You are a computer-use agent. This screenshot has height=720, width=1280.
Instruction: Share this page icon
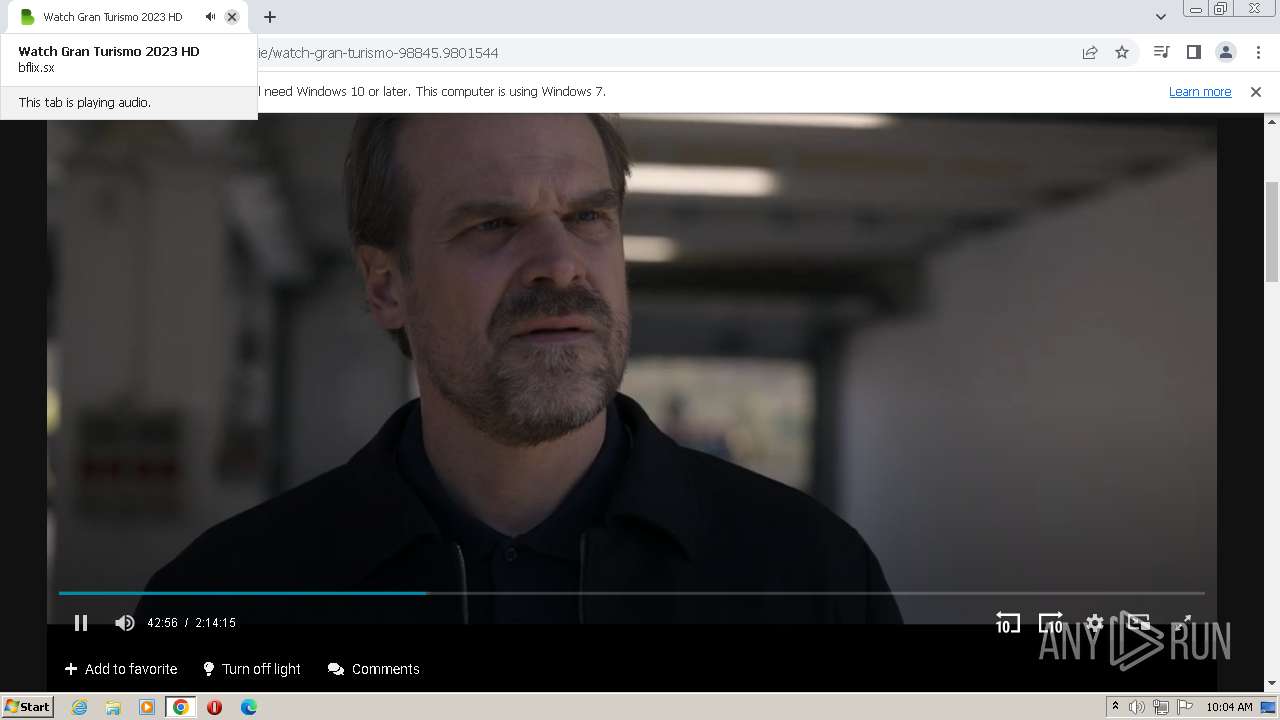pyautogui.click(x=1090, y=52)
